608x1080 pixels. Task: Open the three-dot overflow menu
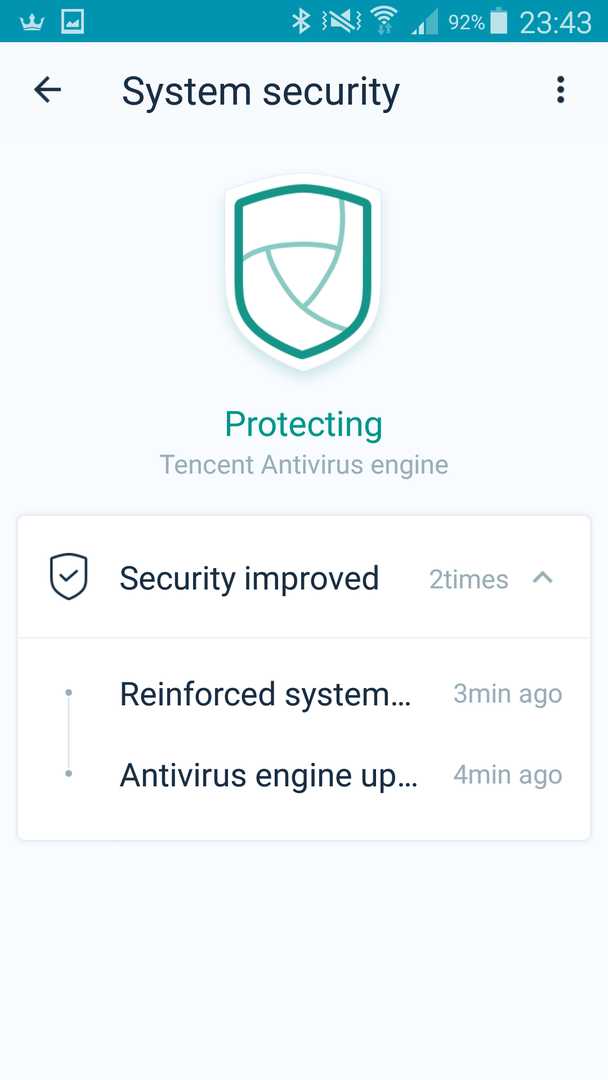pos(560,90)
